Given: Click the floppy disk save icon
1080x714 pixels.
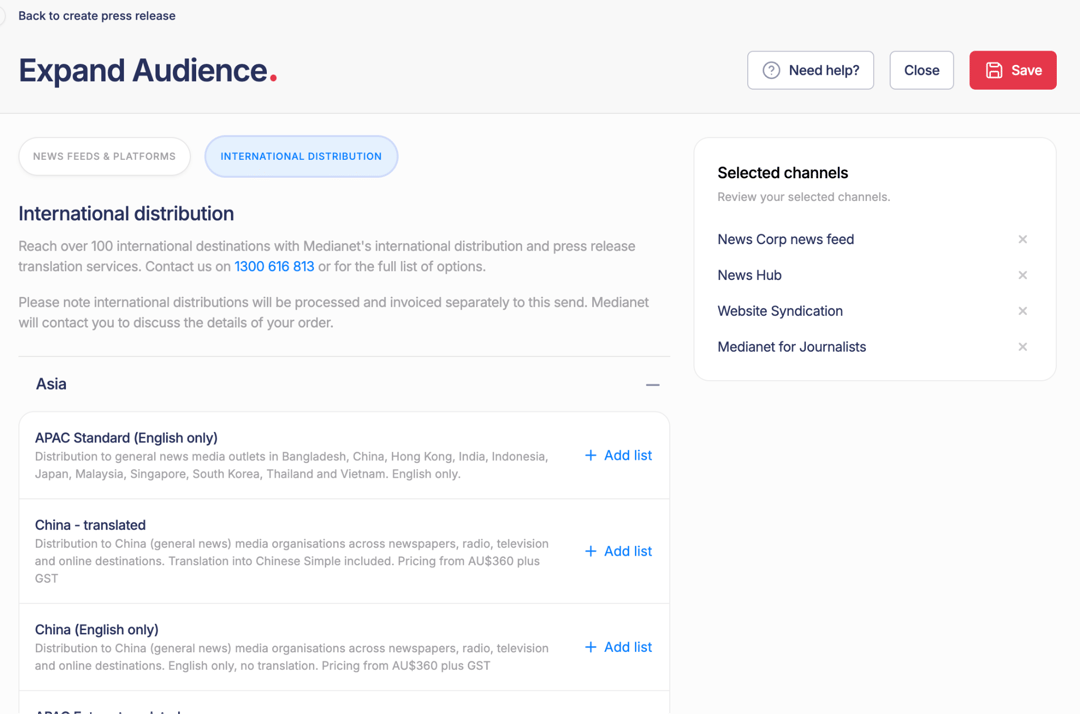Looking at the screenshot, I should 994,70.
